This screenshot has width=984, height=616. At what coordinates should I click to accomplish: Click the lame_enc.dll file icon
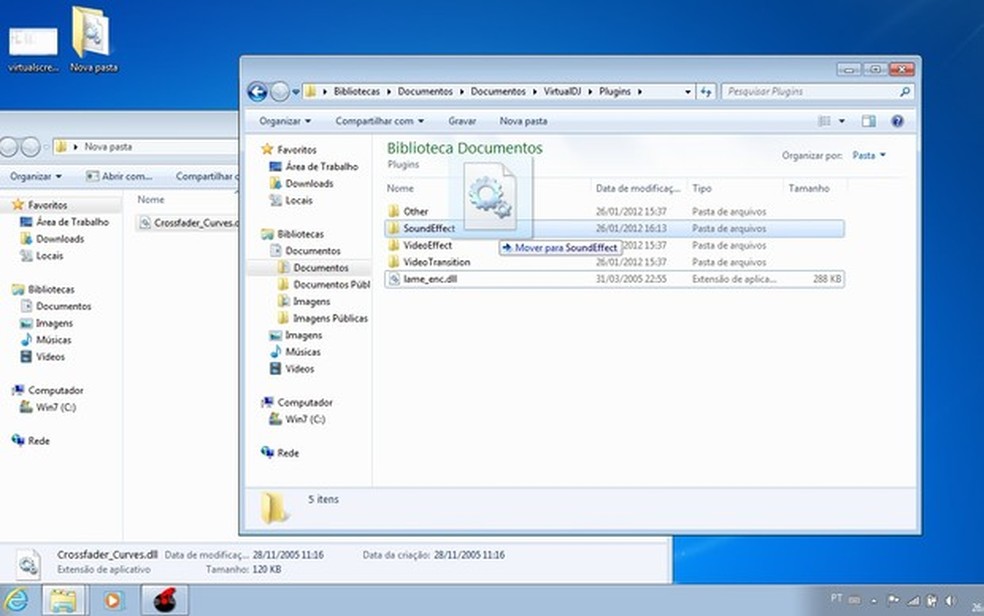coord(393,279)
